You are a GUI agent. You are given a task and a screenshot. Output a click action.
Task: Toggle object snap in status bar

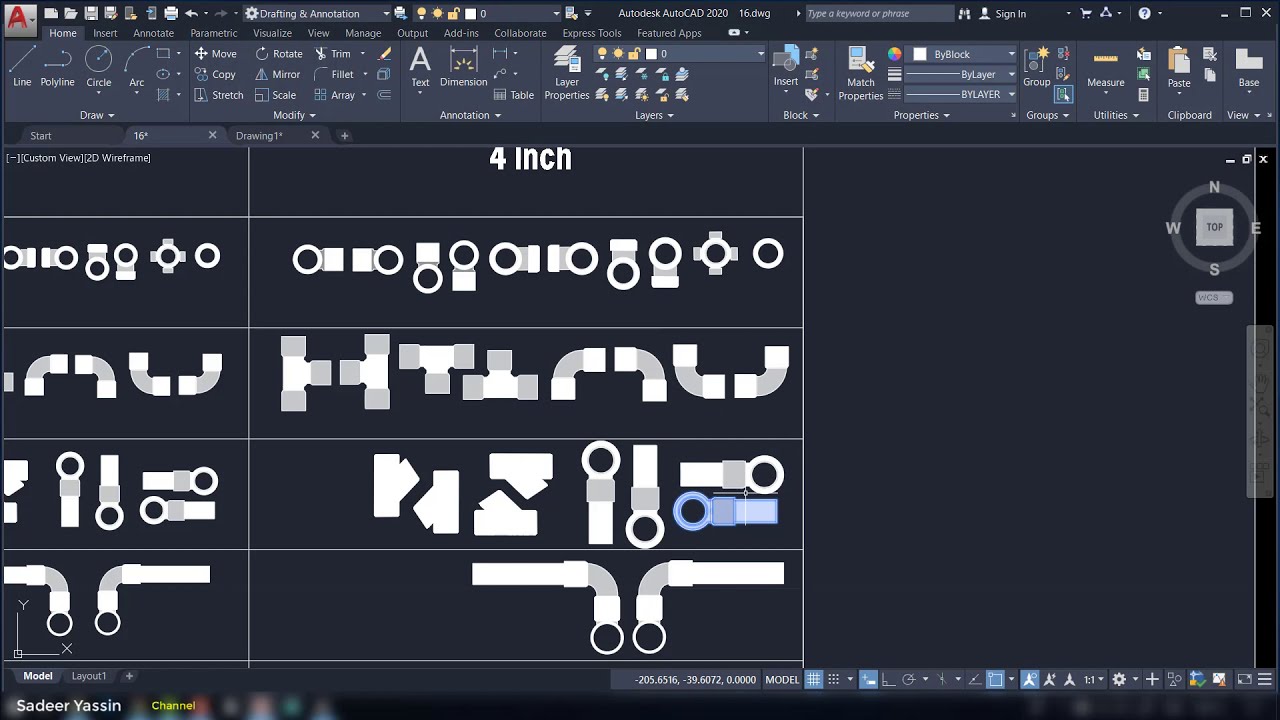(995, 679)
